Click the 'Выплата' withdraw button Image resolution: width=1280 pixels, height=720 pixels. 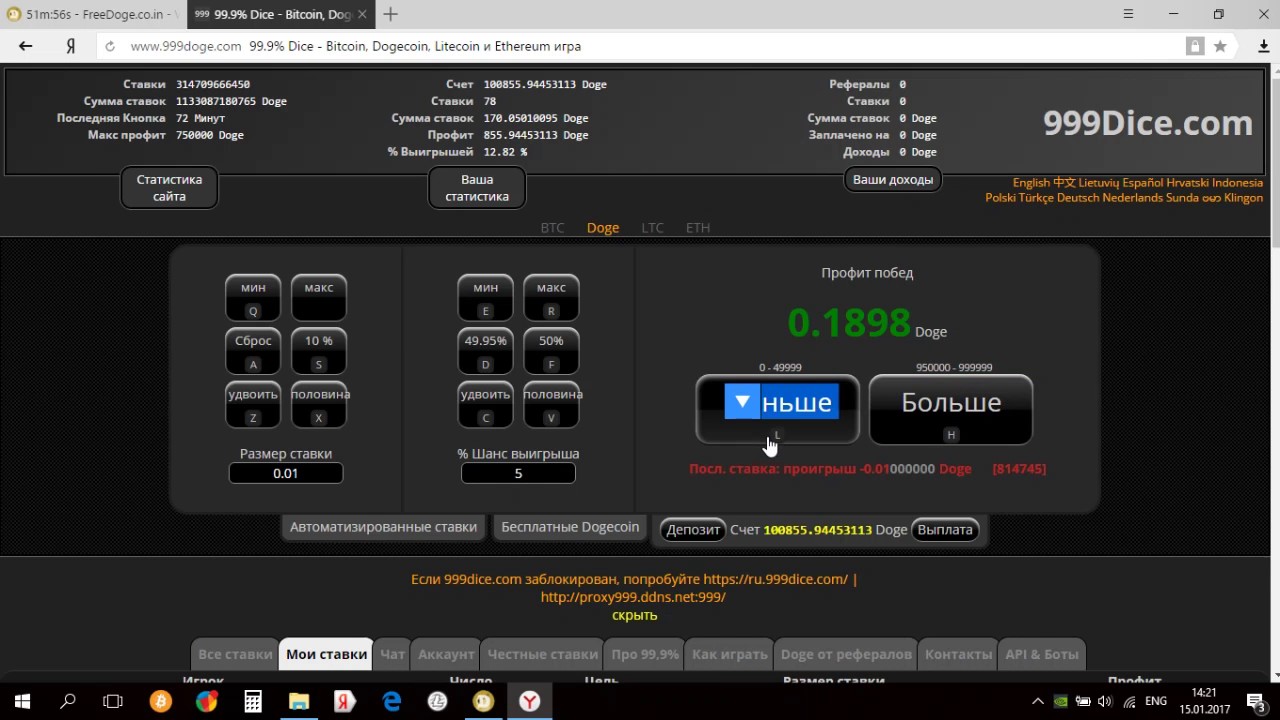tap(945, 530)
